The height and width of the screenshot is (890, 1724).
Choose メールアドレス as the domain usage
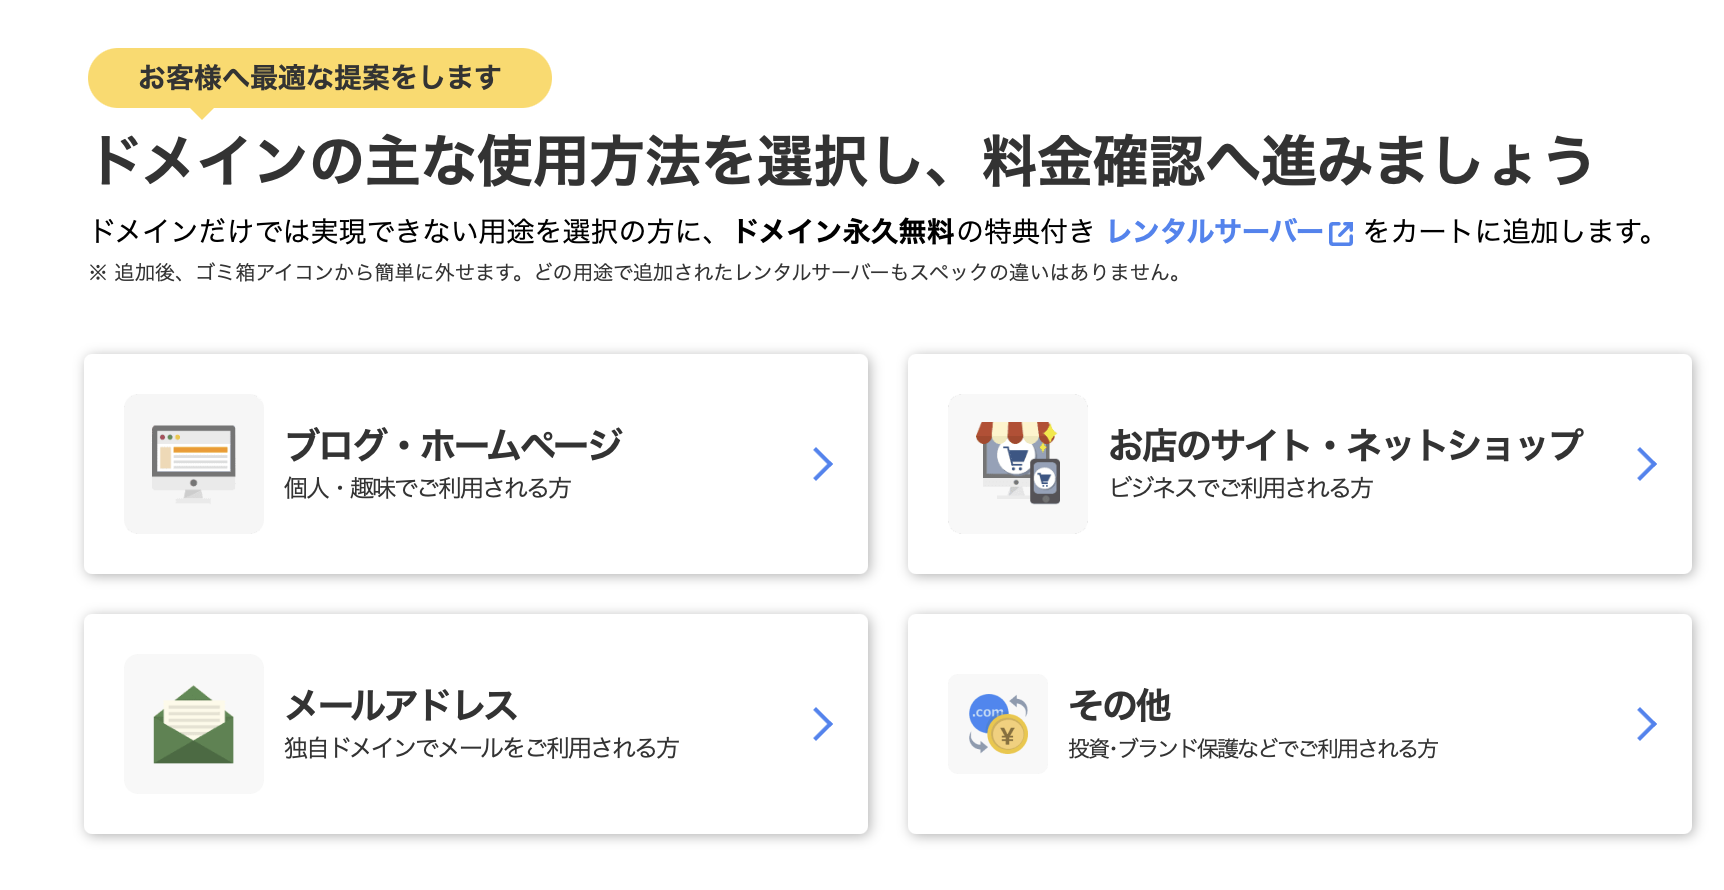475,724
